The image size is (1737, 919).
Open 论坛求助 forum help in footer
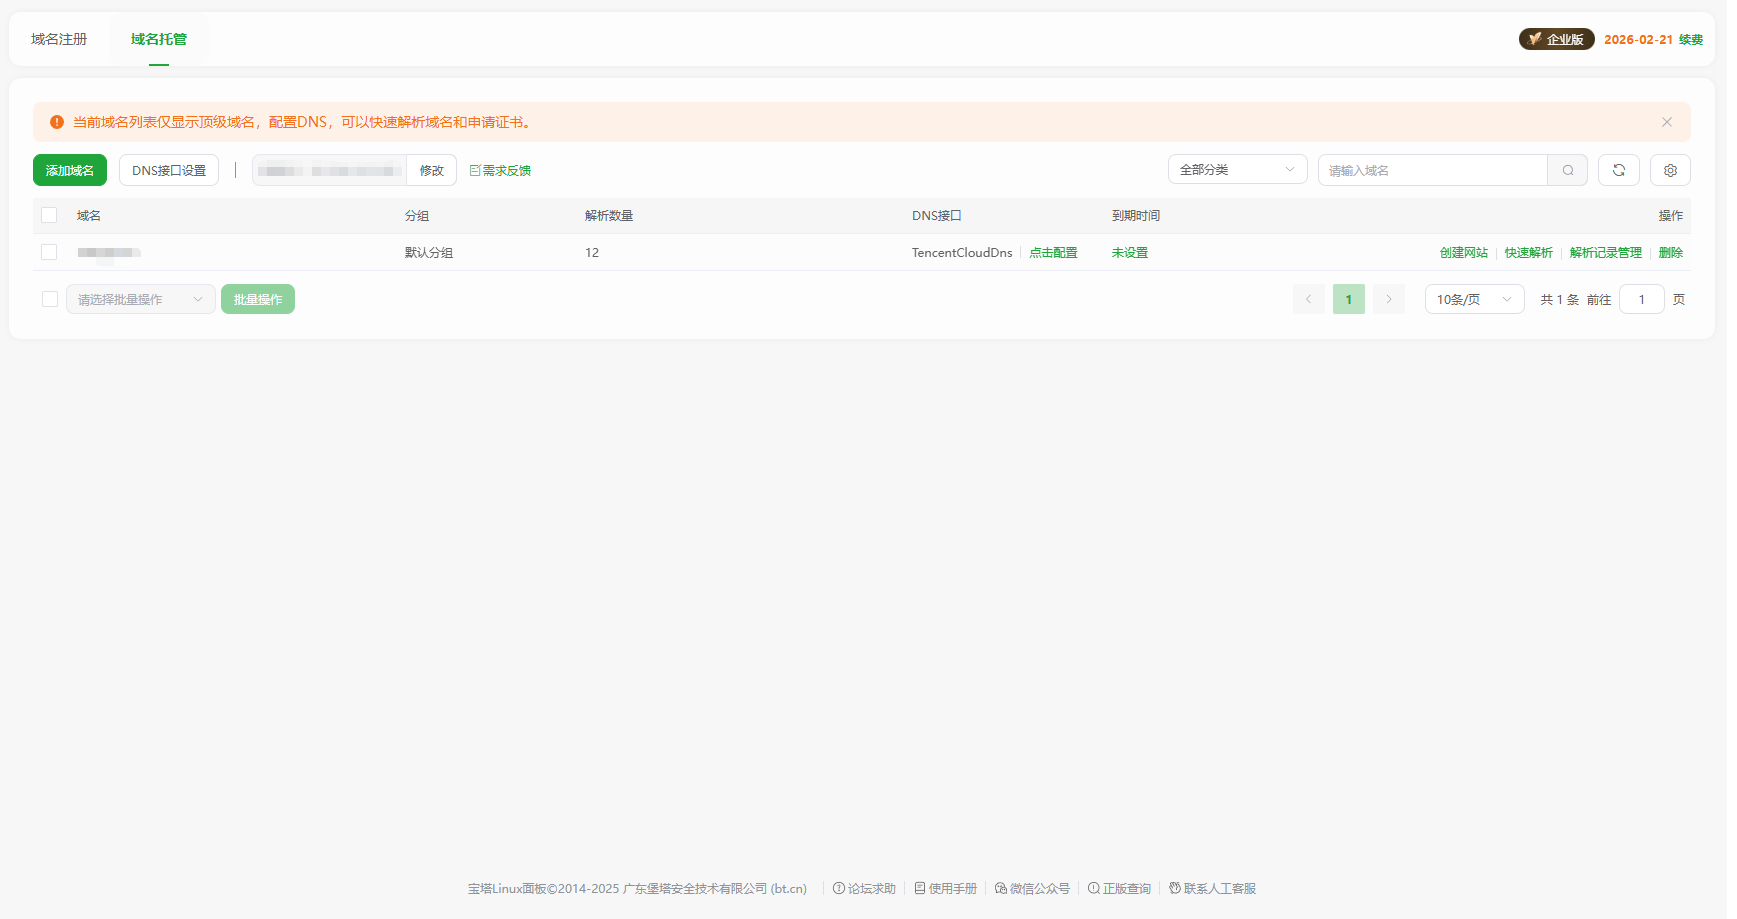864,888
